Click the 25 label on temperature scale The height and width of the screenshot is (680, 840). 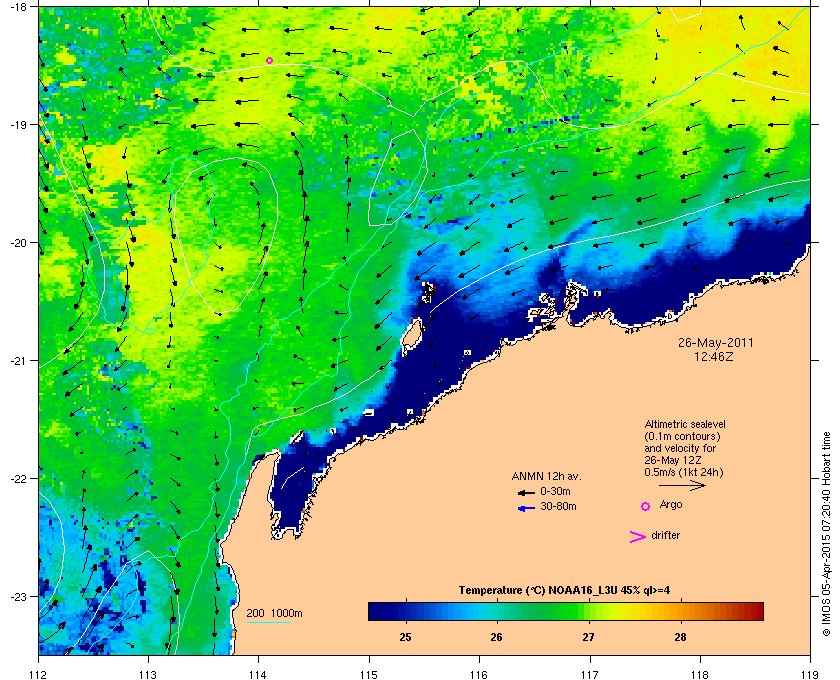pos(406,637)
